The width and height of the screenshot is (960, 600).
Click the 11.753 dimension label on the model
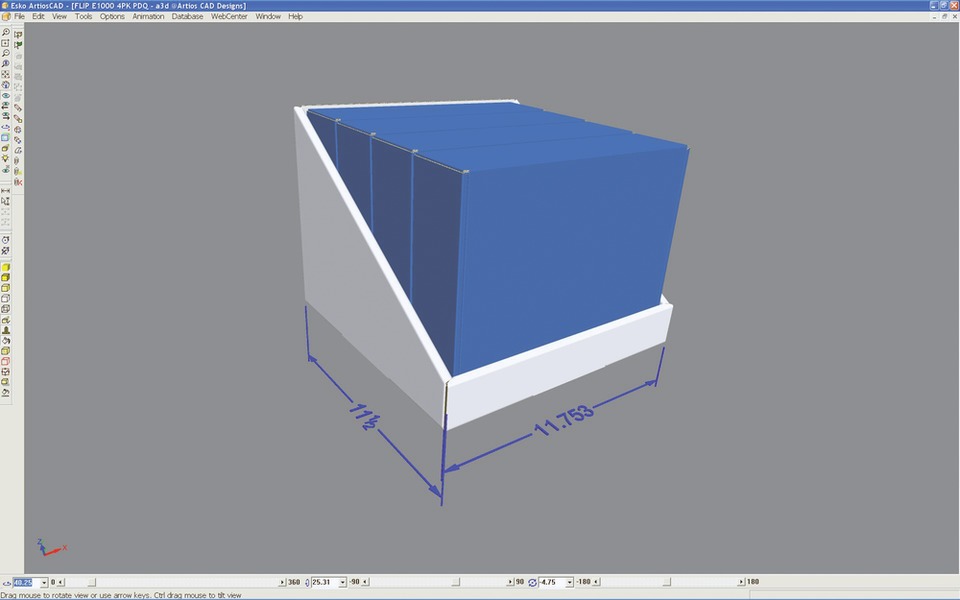(x=565, y=418)
